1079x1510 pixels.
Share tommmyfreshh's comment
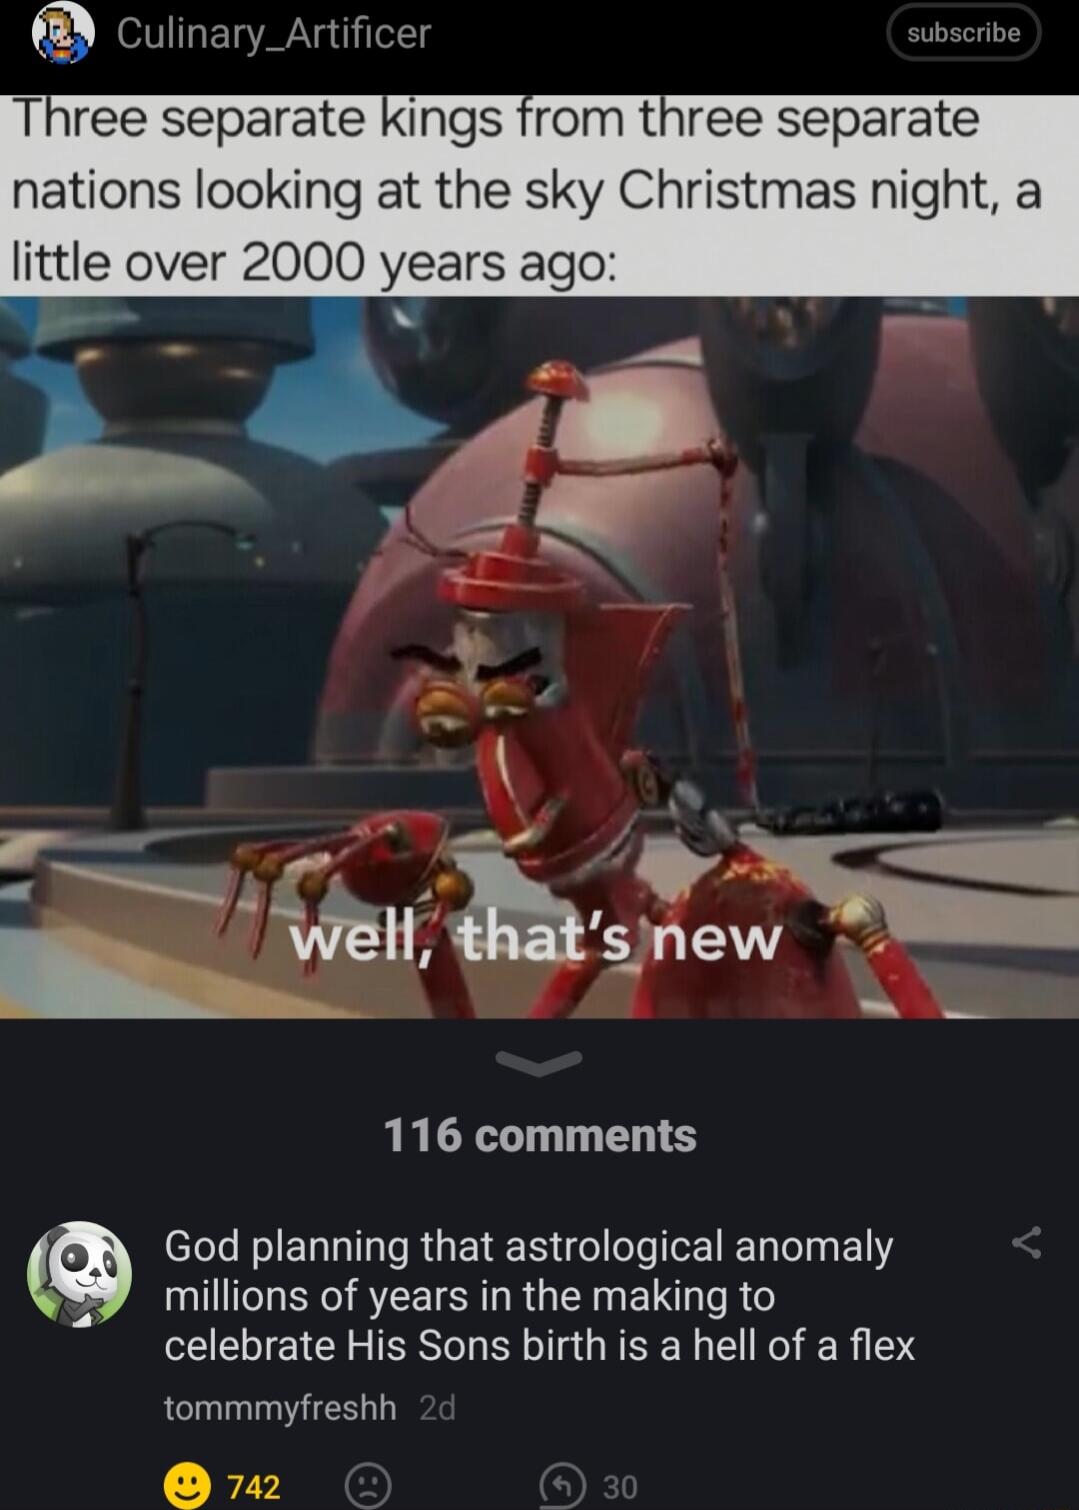[x=1026, y=1243]
